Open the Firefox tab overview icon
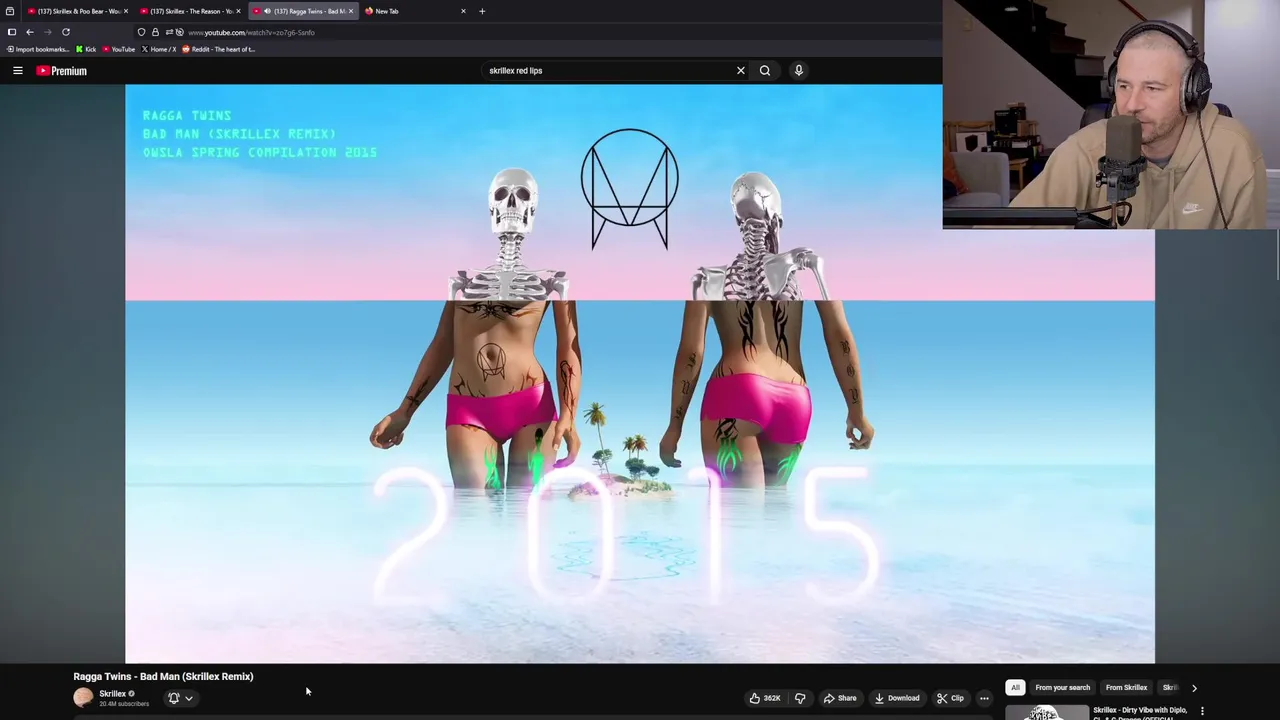The image size is (1280, 720). click(9, 11)
